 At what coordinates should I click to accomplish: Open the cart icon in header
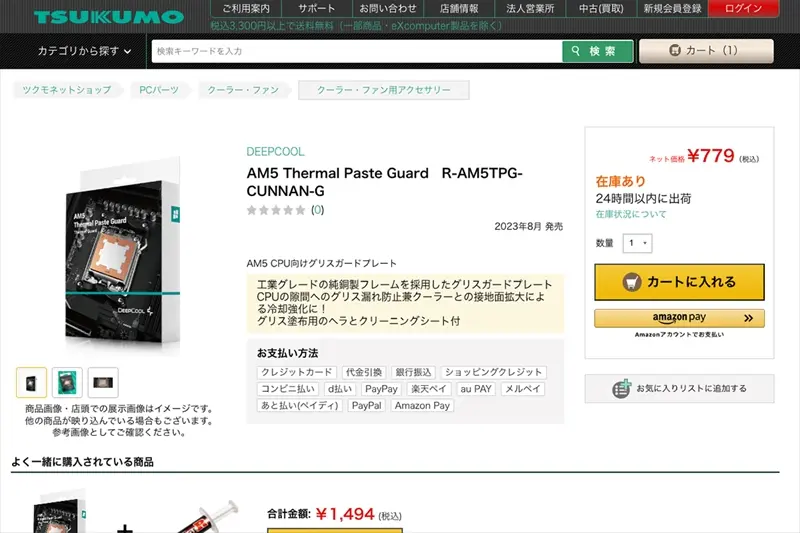pos(674,50)
